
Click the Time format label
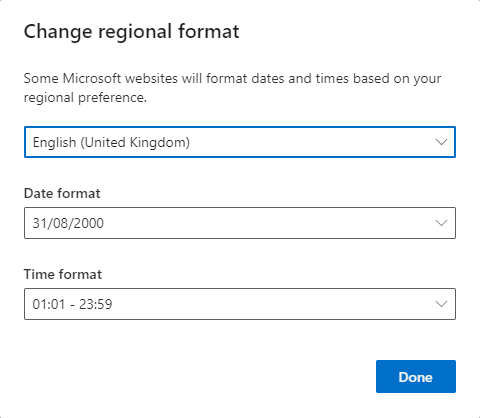pos(63,274)
